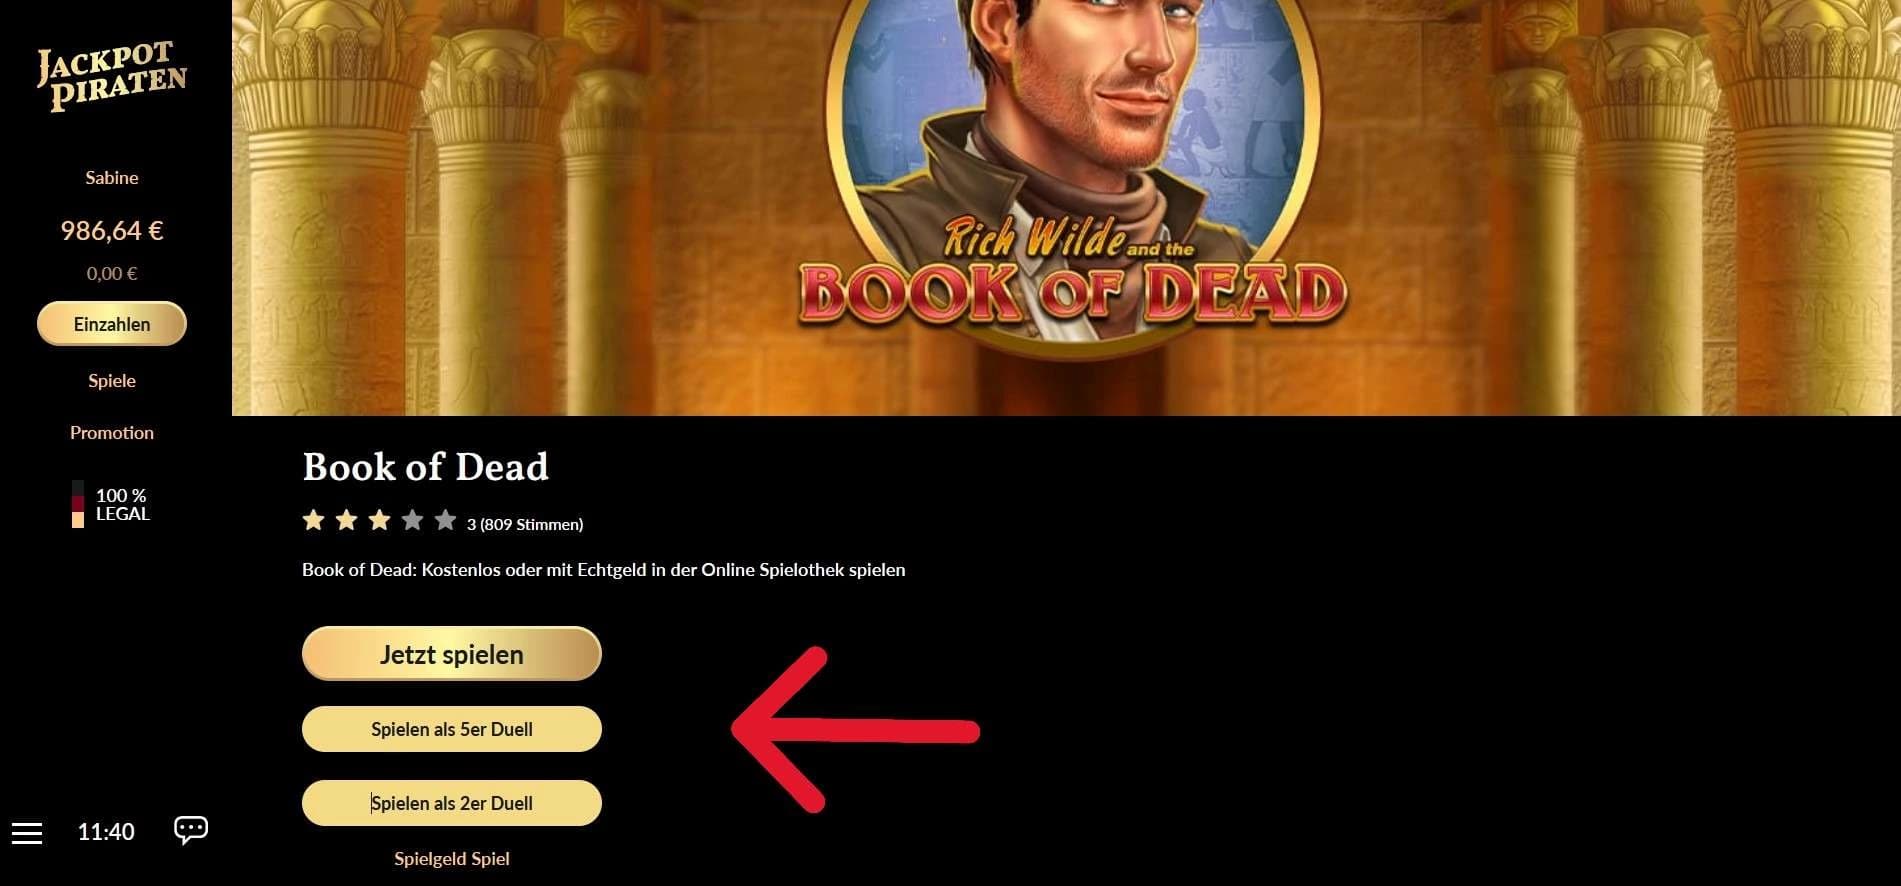Rate the game five stars
This screenshot has height=886, width=1901.
tap(445, 520)
